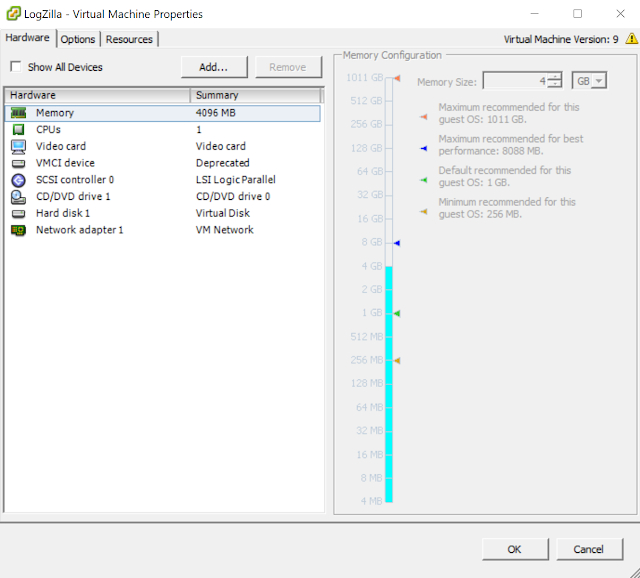The height and width of the screenshot is (578, 640).
Task: Select the VMCI device row label
Action: (65, 163)
